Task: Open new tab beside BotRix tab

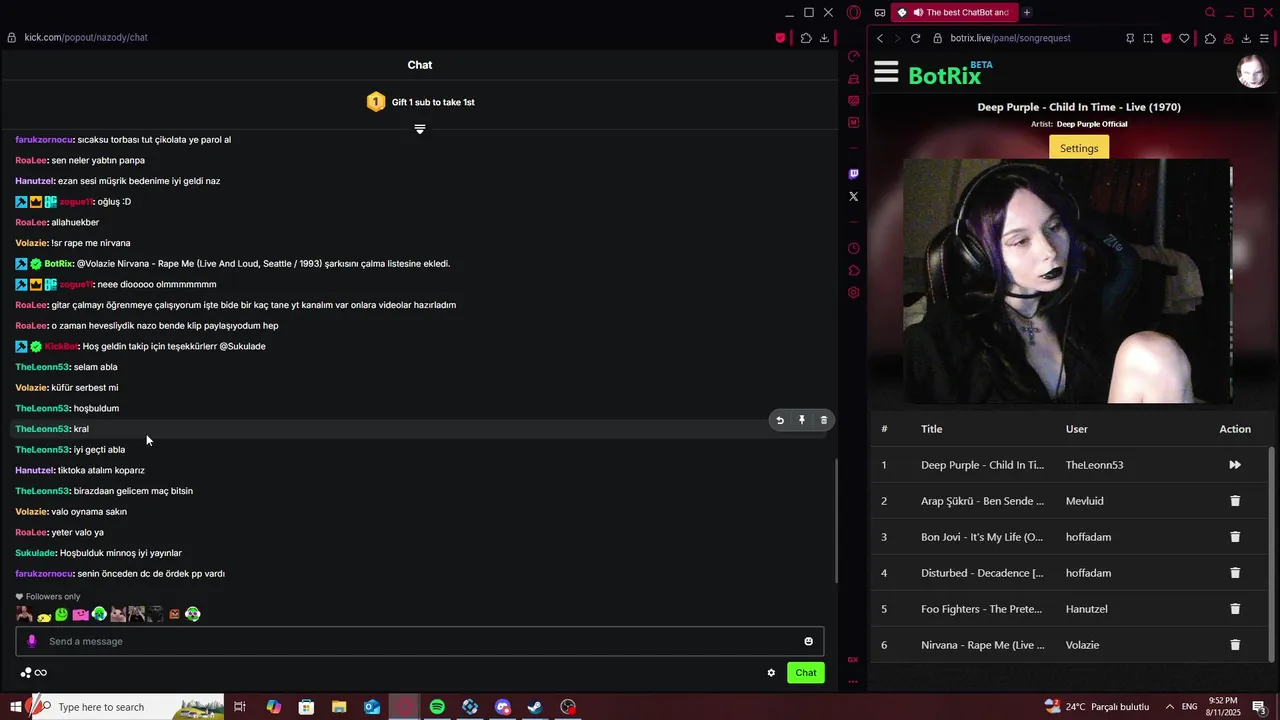Action: [1027, 13]
